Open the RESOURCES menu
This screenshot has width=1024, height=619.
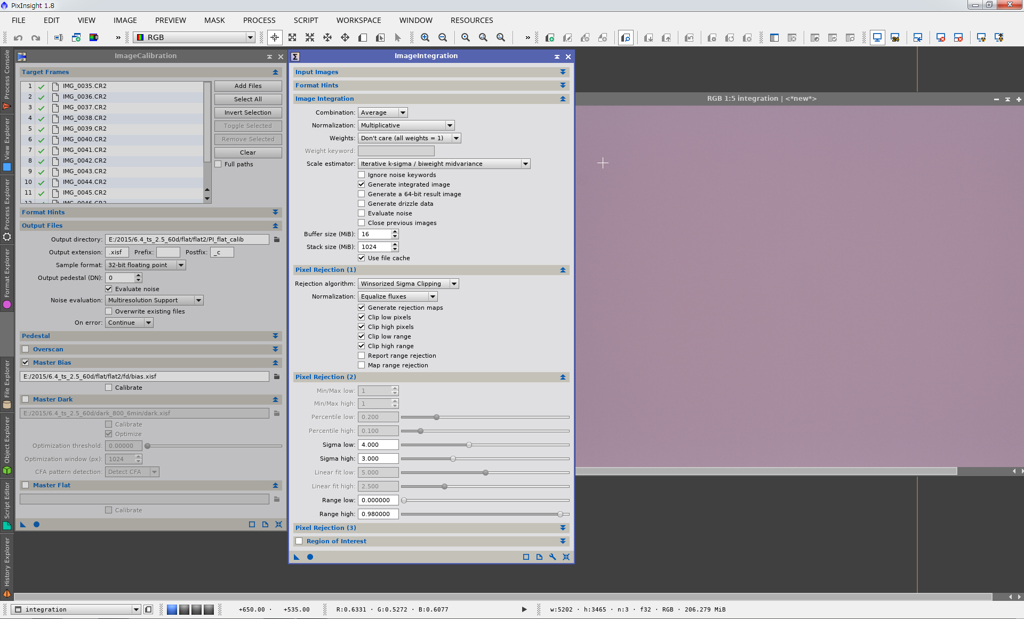(472, 20)
